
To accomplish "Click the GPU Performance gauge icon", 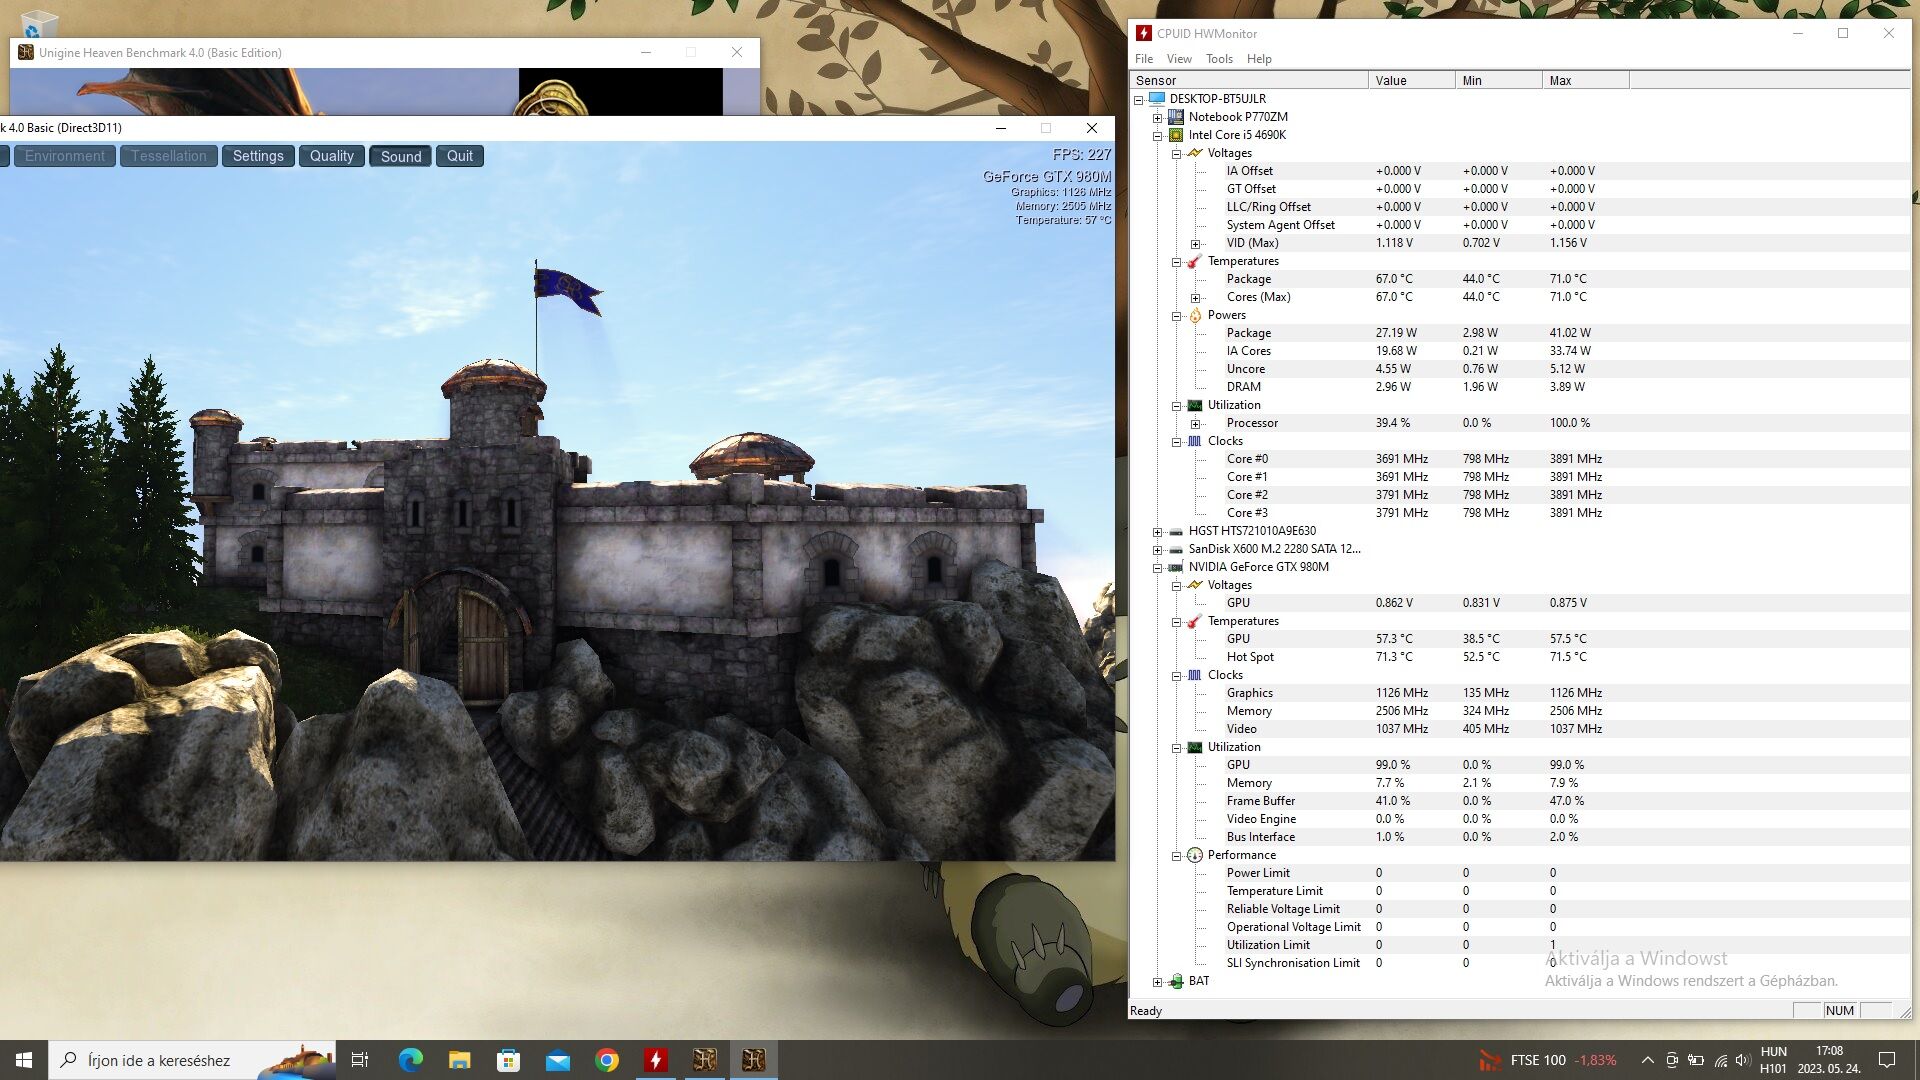I will tap(1194, 855).
